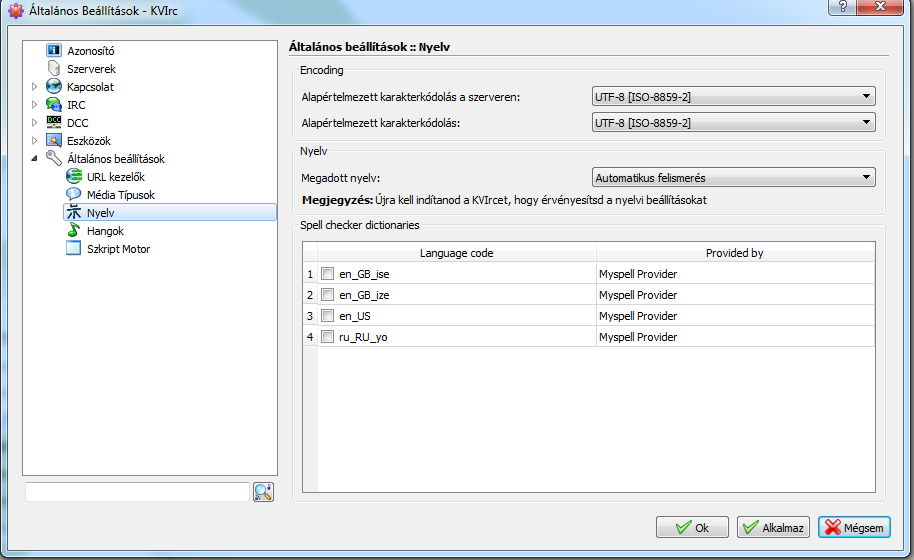The width and height of the screenshot is (914, 560).
Task: Click Myspell Provider cell for en_US
Action: [734, 315]
